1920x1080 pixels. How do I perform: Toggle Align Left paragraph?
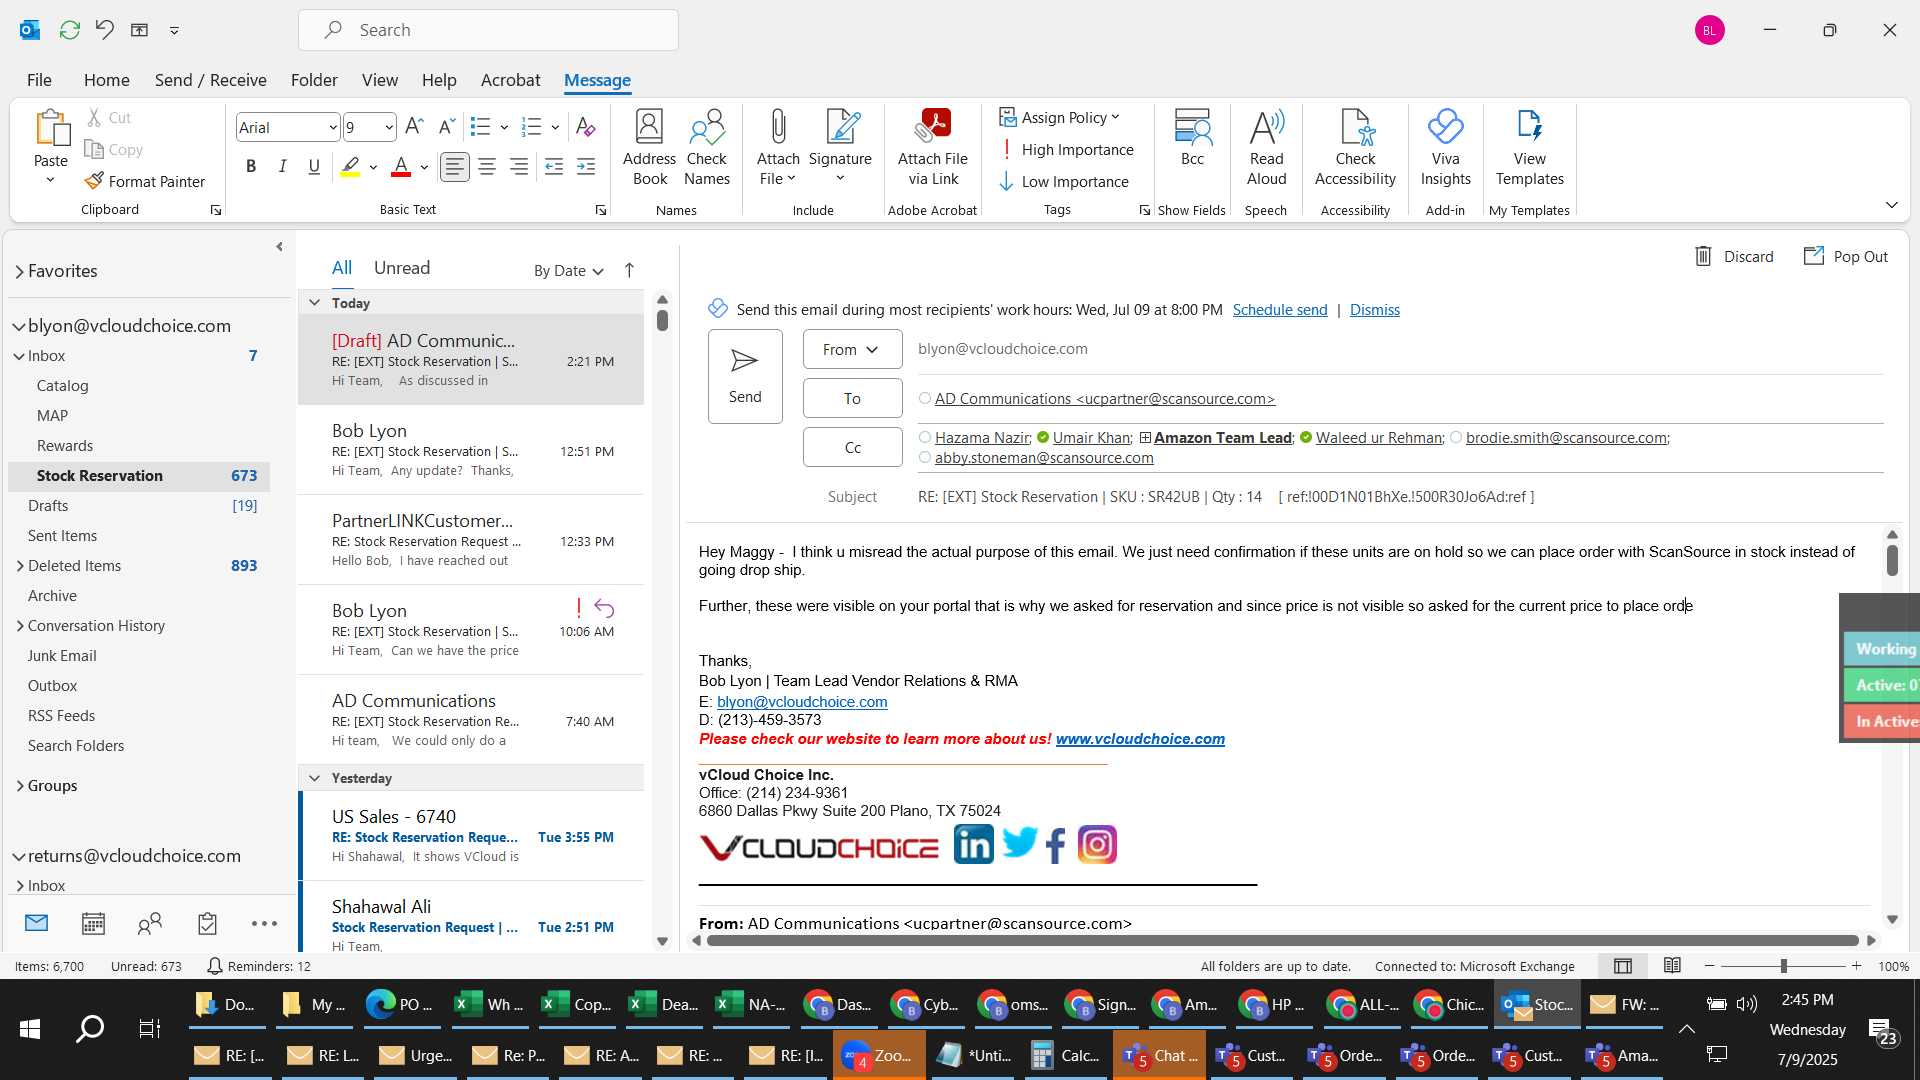(455, 167)
